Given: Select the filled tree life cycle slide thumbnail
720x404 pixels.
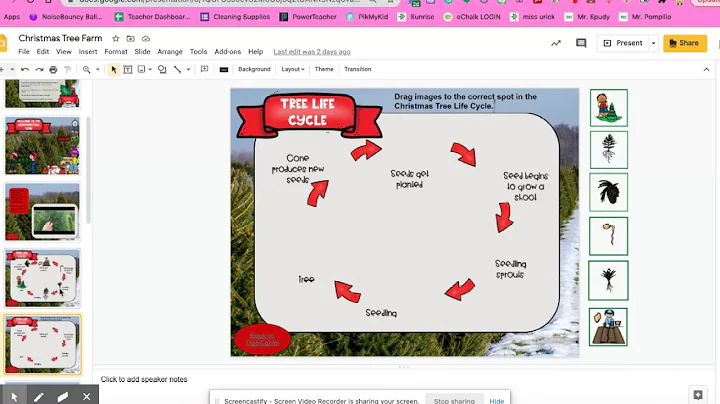Looking at the screenshot, I should point(43,278).
